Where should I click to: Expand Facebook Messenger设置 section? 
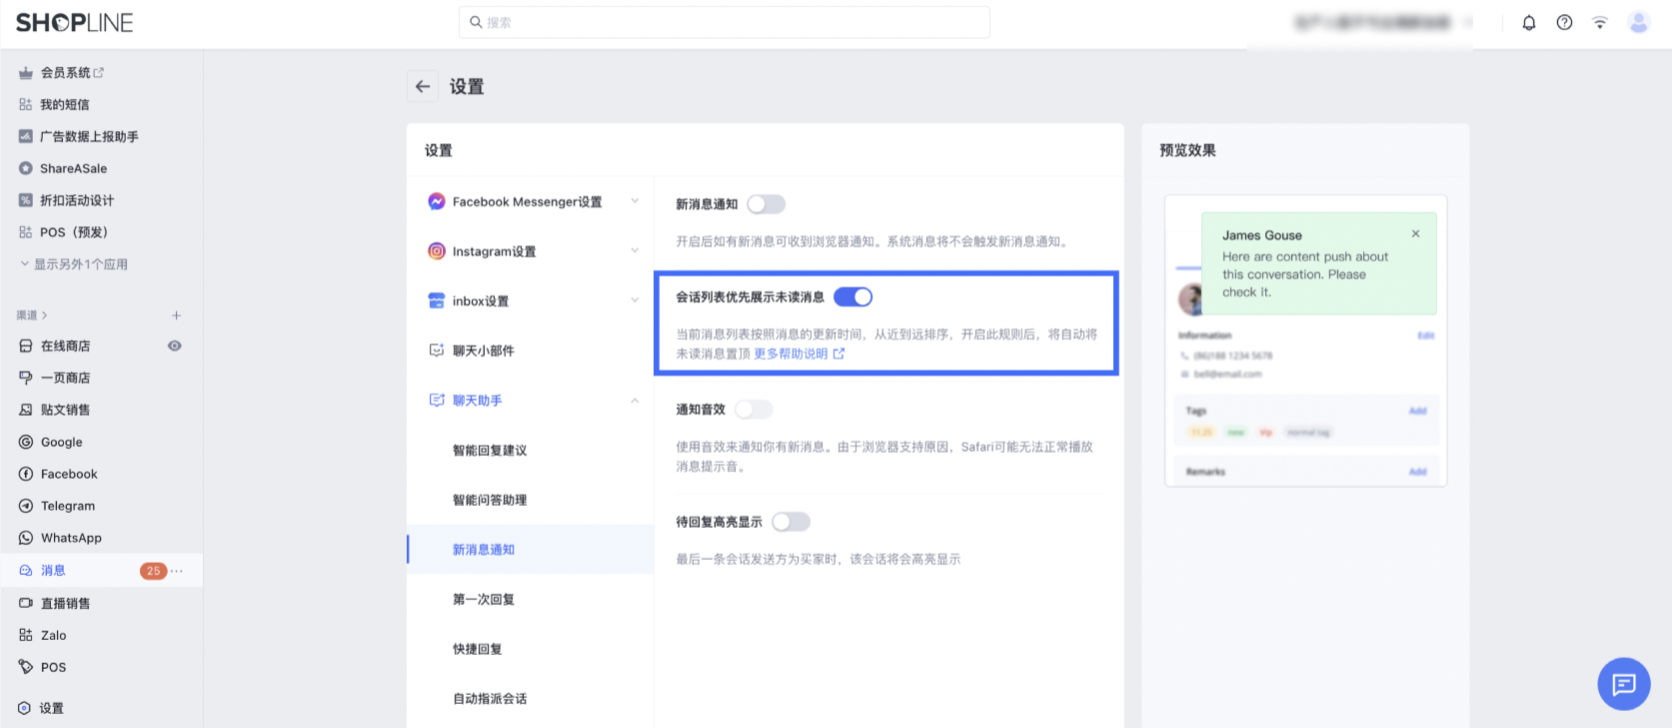tap(634, 202)
